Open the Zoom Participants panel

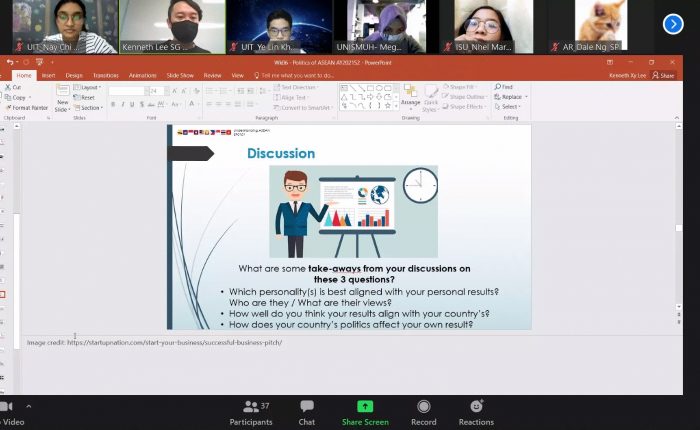click(250, 411)
